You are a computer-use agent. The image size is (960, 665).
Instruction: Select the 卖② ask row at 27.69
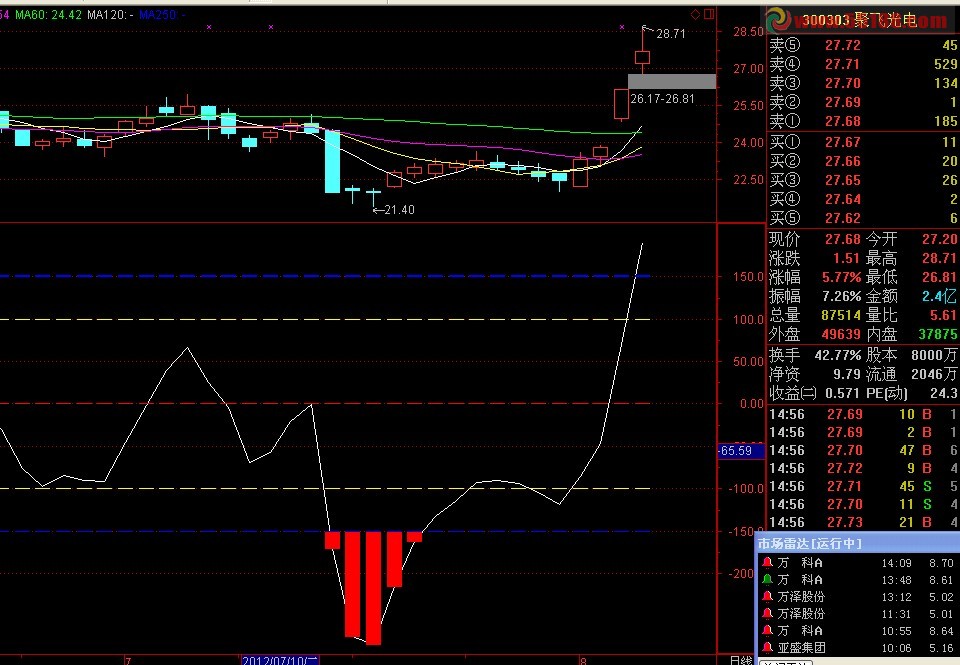tap(863, 102)
